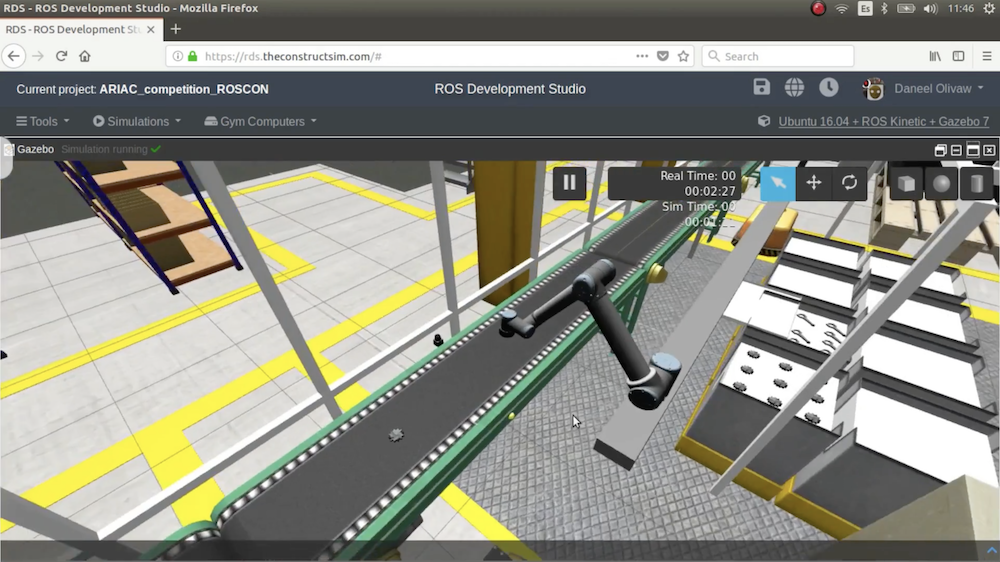The height and width of the screenshot is (562, 1000).
Task: Activate the rotate tool
Action: pos(849,183)
